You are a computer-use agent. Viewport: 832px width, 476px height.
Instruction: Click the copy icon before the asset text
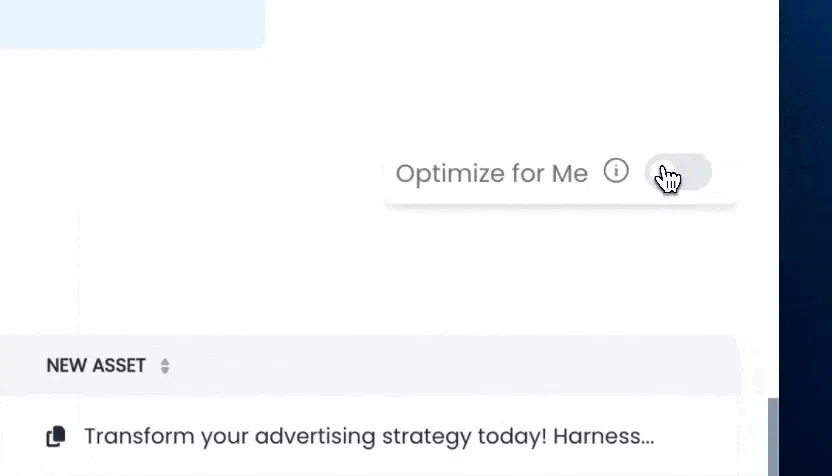pyautogui.click(x=56, y=436)
